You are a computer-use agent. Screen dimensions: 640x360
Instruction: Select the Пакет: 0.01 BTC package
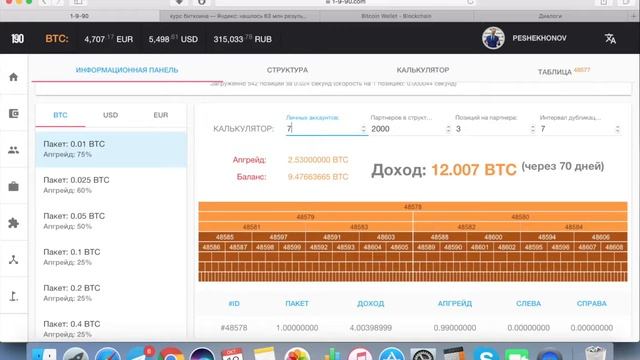111,149
